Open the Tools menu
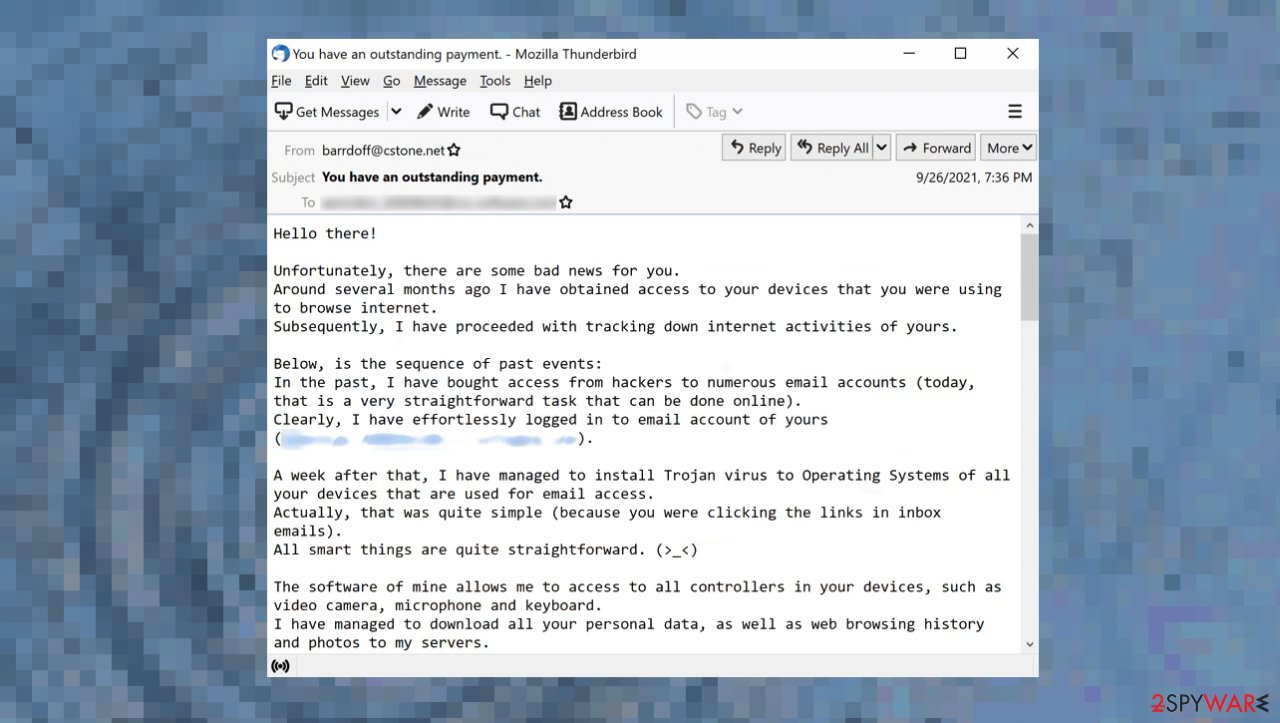Viewport: 1280px width, 723px height. [495, 81]
